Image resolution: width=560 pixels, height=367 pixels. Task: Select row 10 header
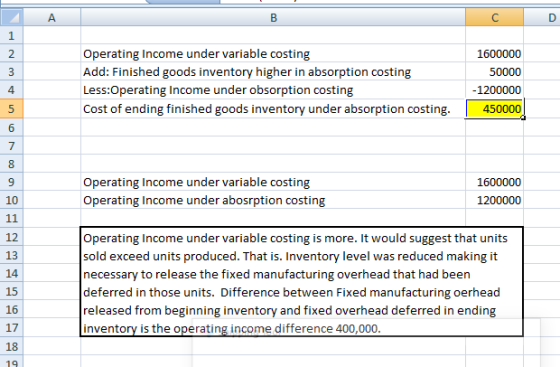12,200
